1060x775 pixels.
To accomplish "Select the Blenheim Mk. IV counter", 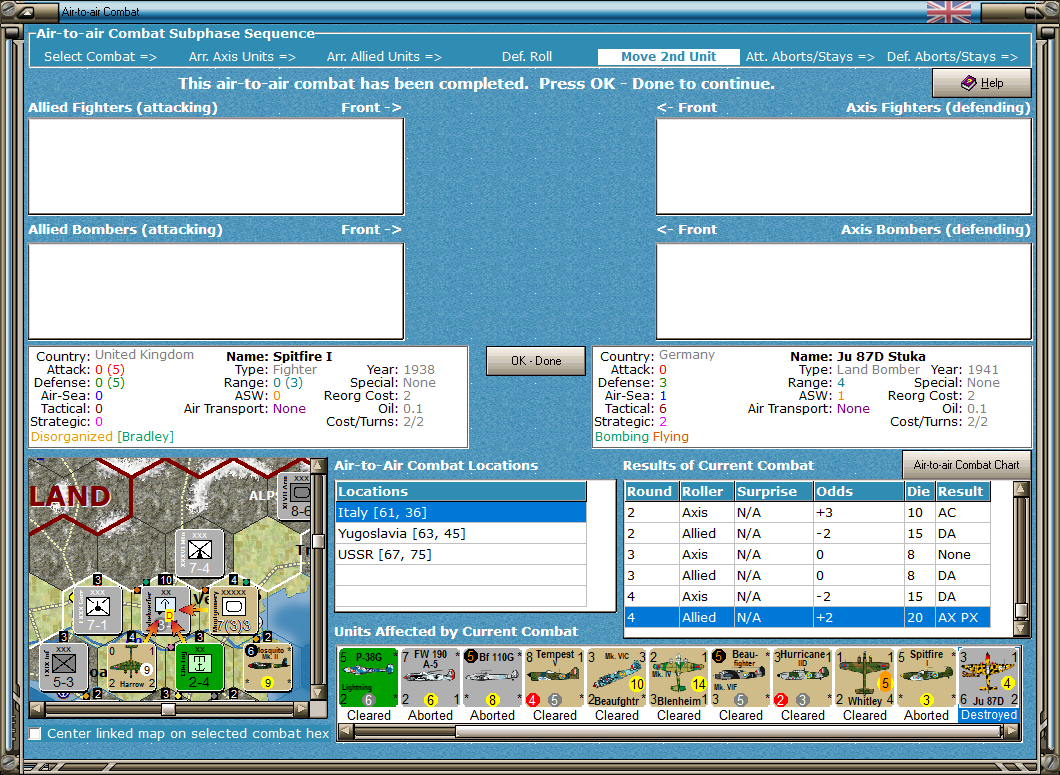I will click(679, 678).
